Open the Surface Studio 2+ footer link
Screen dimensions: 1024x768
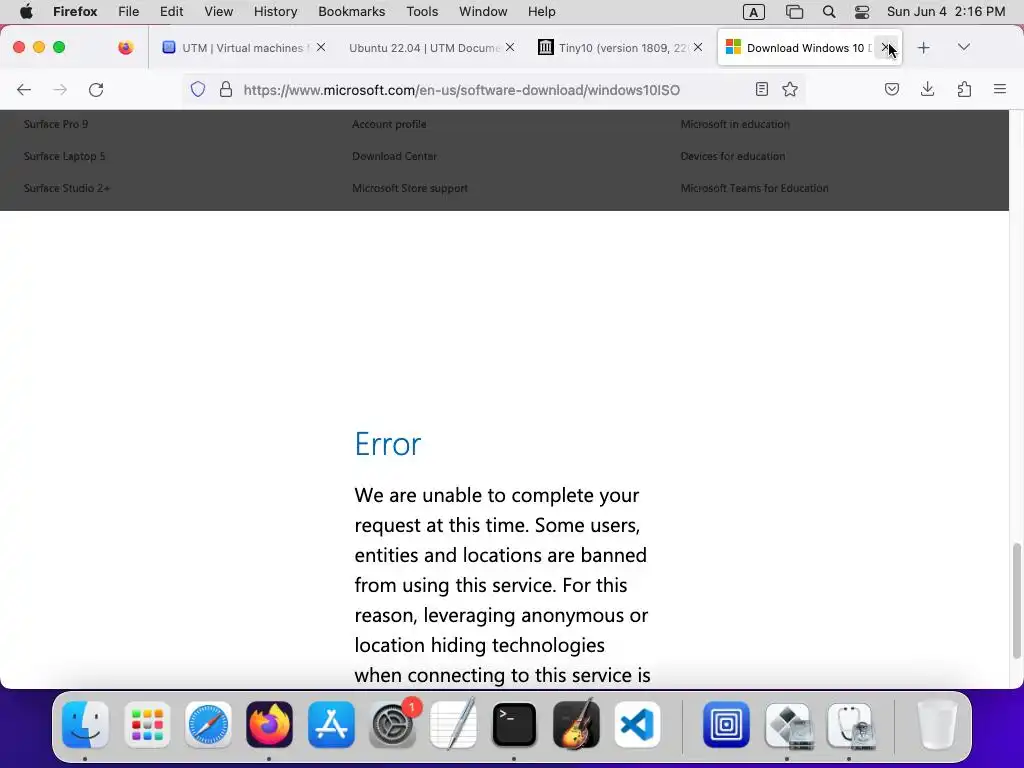pyautogui.click(x=67, y=188)
